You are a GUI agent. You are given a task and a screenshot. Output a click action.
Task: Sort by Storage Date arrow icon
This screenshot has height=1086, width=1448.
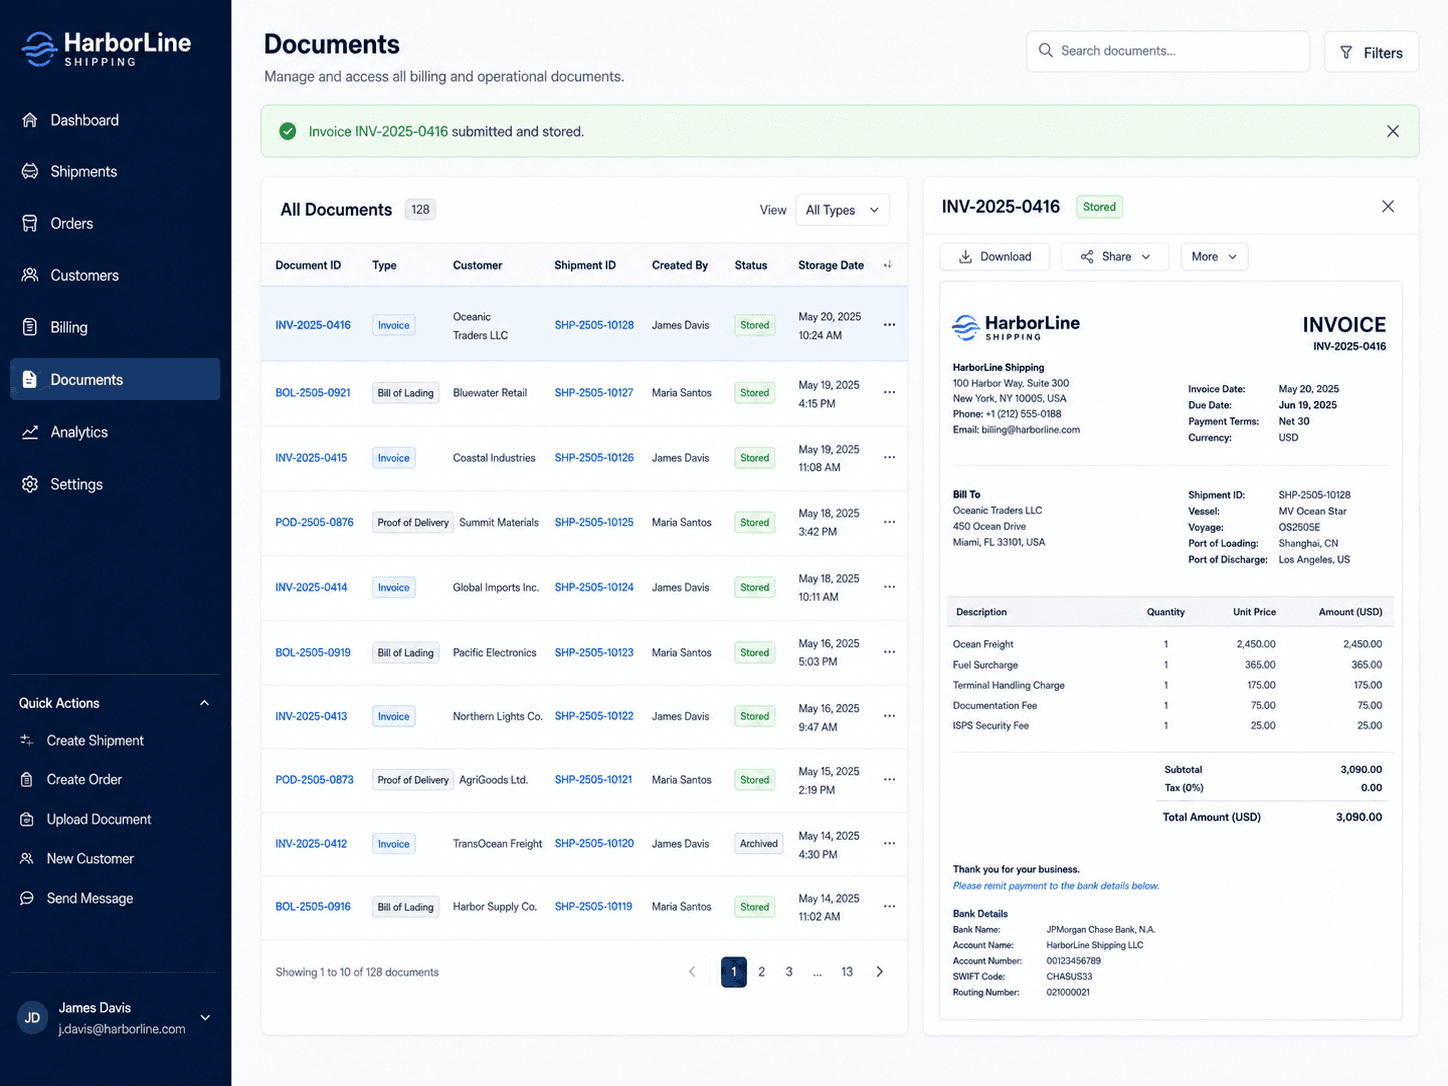(x=887, y=265)
